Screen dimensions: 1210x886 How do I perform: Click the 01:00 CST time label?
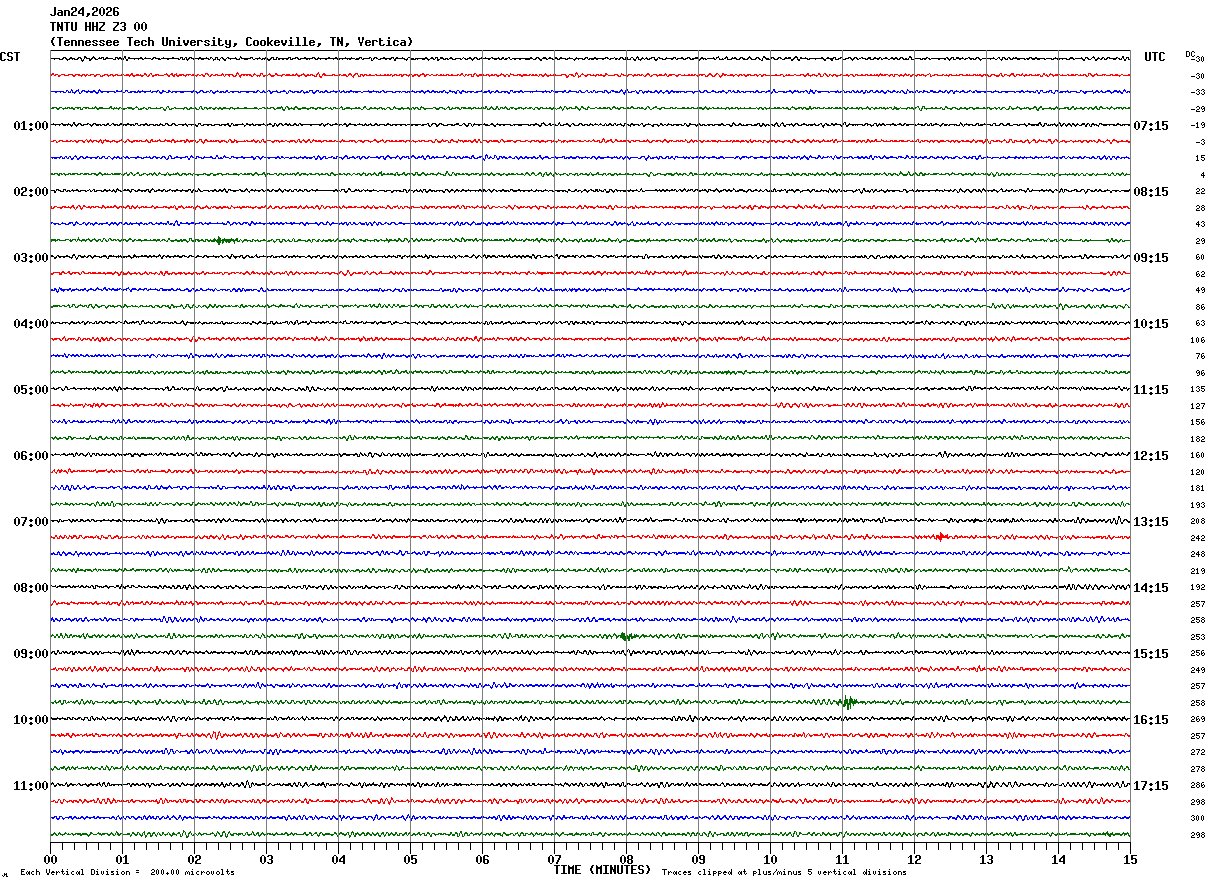click(31, 126)
